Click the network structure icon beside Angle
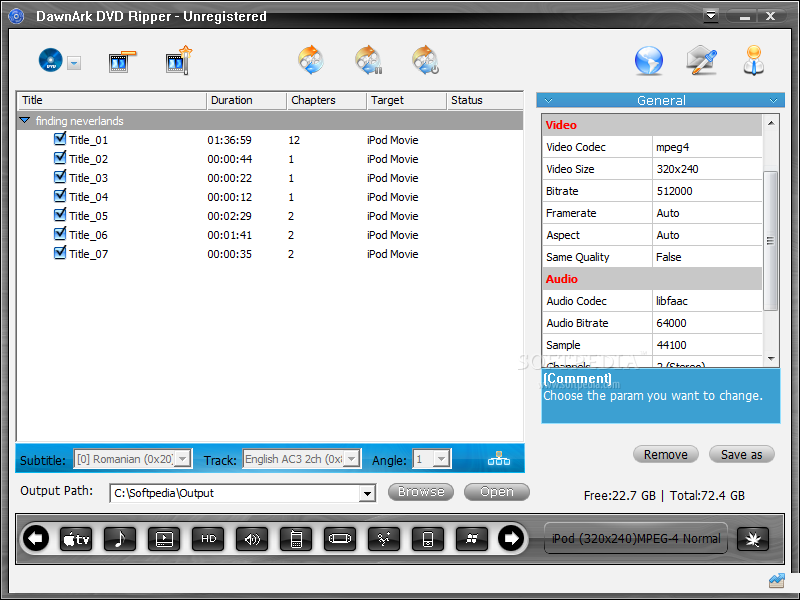This screenshot has height=600, width=800. pos(498,459)
